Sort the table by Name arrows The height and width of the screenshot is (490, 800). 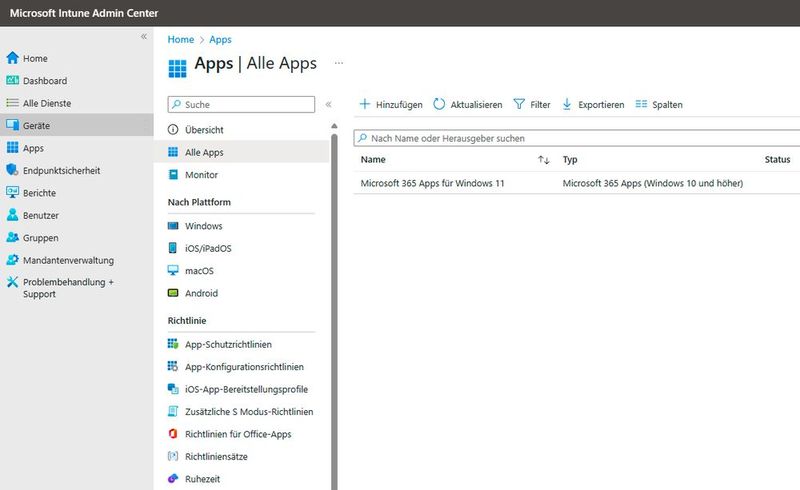[x=543, y=160]
